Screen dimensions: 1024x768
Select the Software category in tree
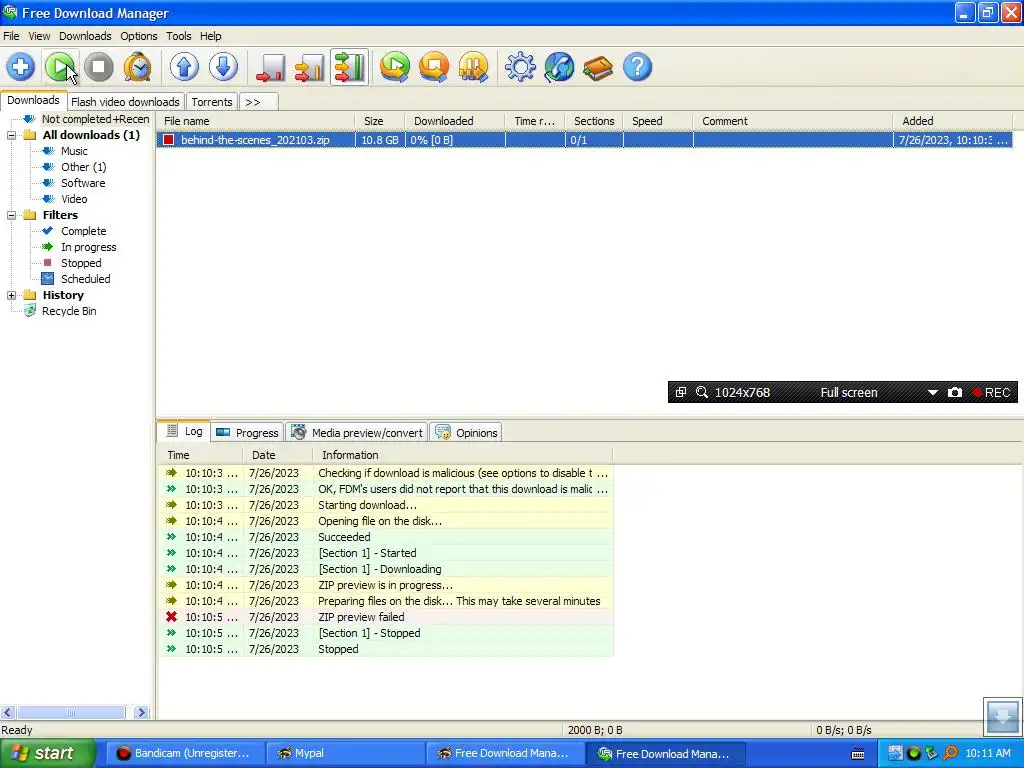[83, 183]
